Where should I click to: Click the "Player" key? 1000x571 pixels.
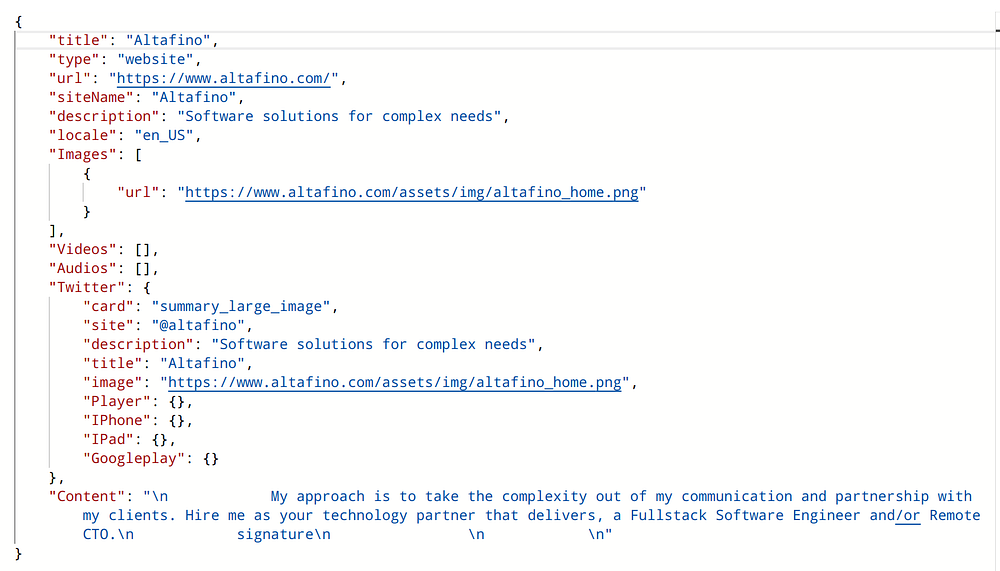pyautogui.click(x=117, y=402)
